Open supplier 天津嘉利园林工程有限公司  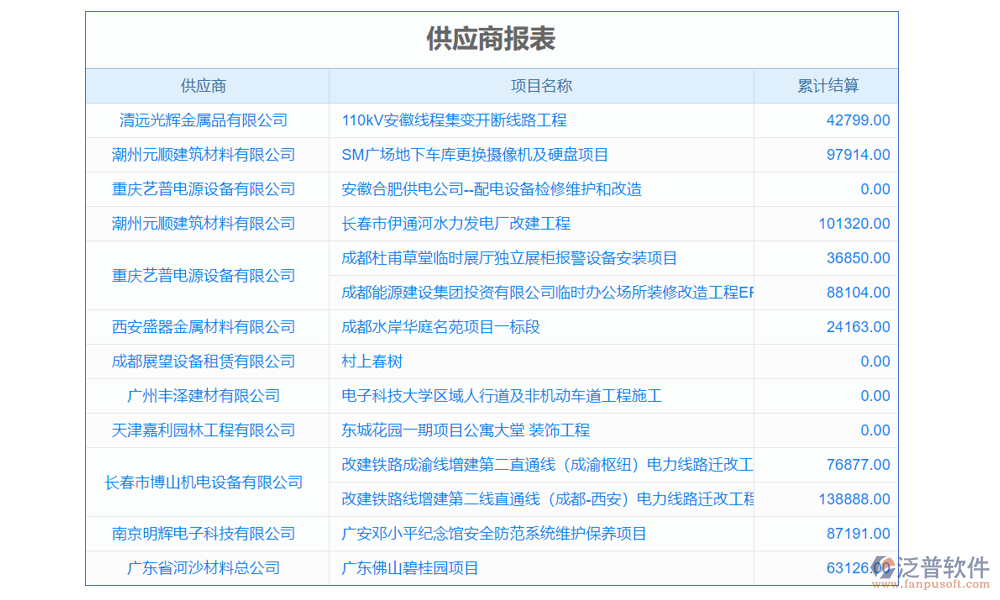[x=203, y=430]
